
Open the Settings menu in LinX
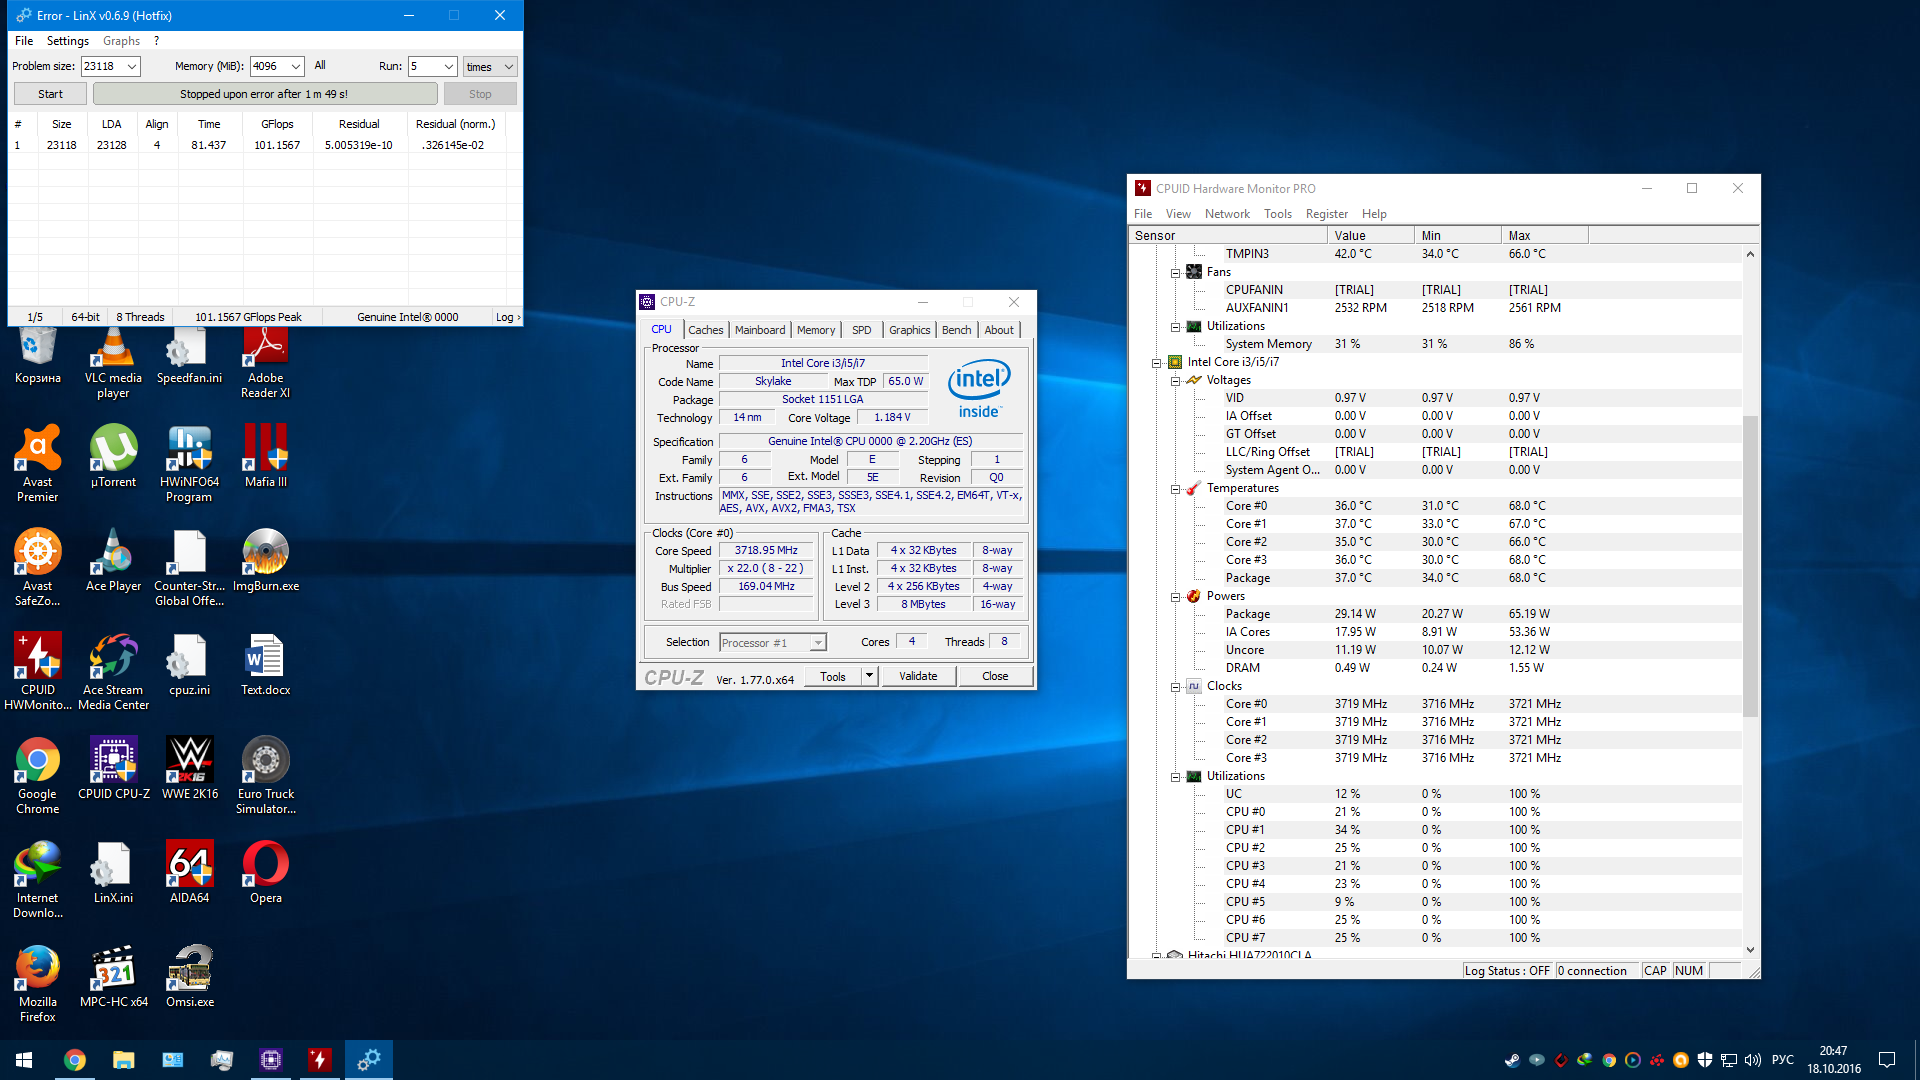pyautogui.click(x=67, y=41)
